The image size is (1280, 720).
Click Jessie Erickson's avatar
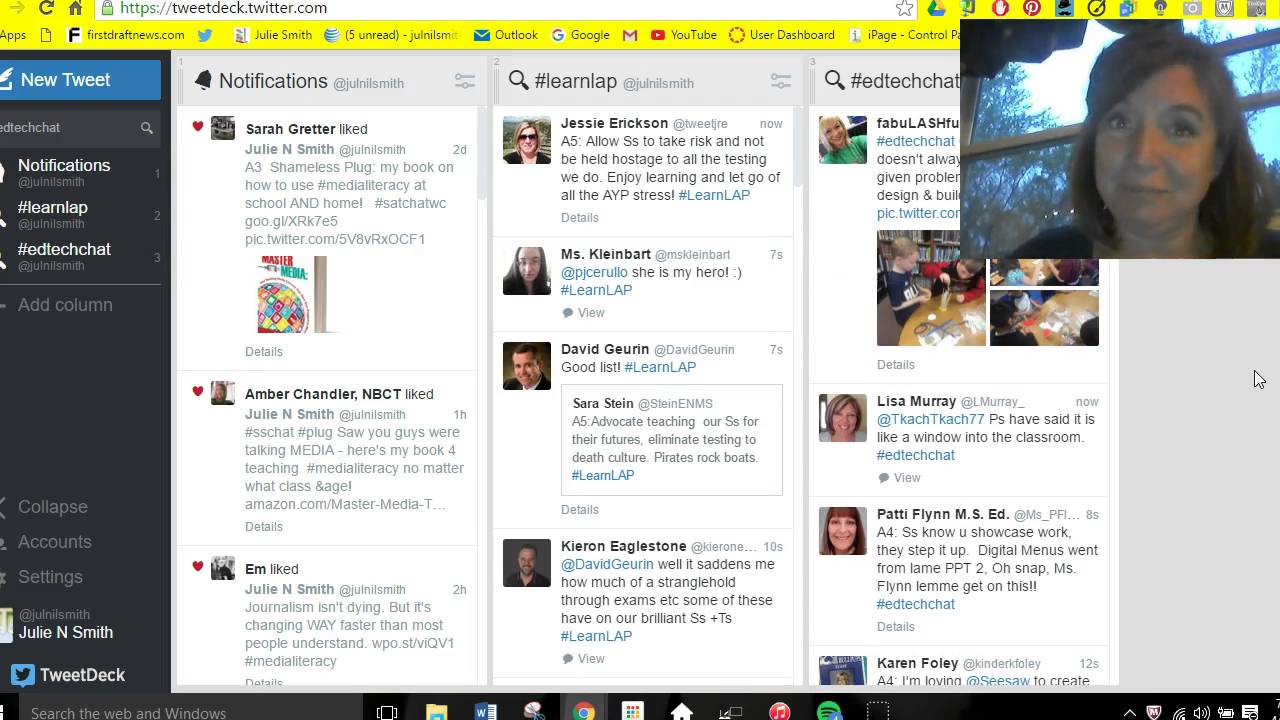pos(526,140)
